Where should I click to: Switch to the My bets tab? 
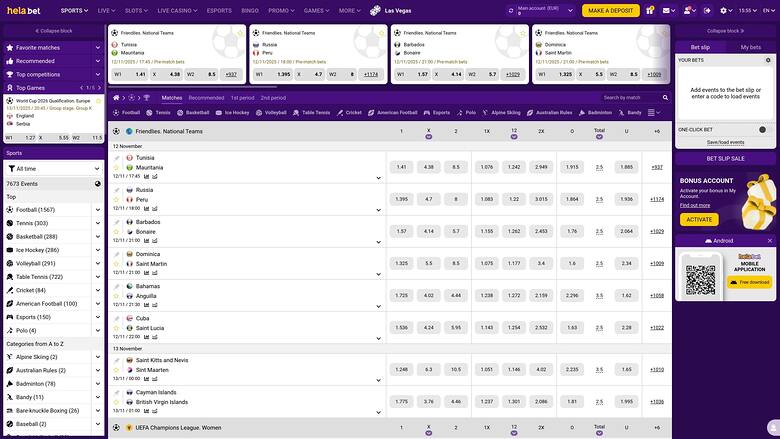click(751, 47)
